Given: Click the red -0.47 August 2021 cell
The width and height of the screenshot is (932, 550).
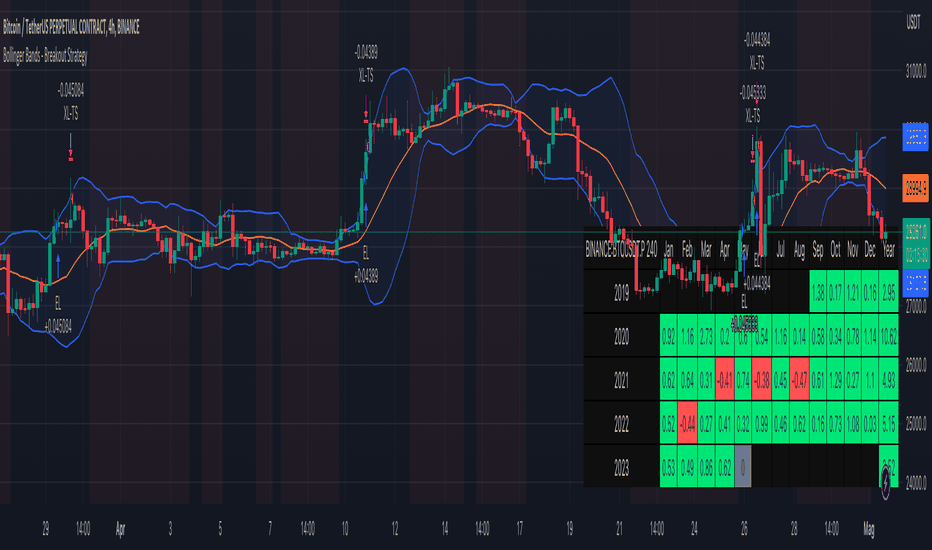Looking at the screenshot, I should click(799, 378).
